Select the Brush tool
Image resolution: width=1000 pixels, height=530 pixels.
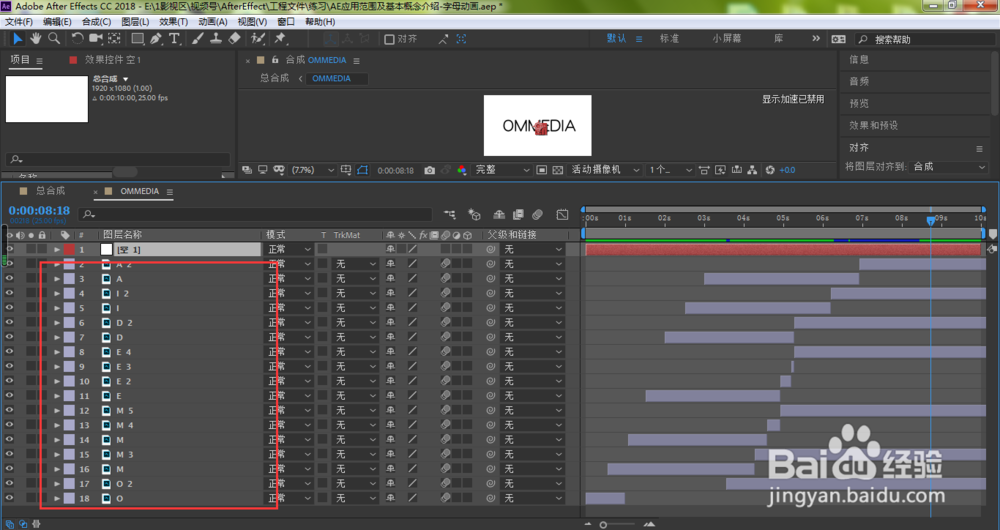198,39
